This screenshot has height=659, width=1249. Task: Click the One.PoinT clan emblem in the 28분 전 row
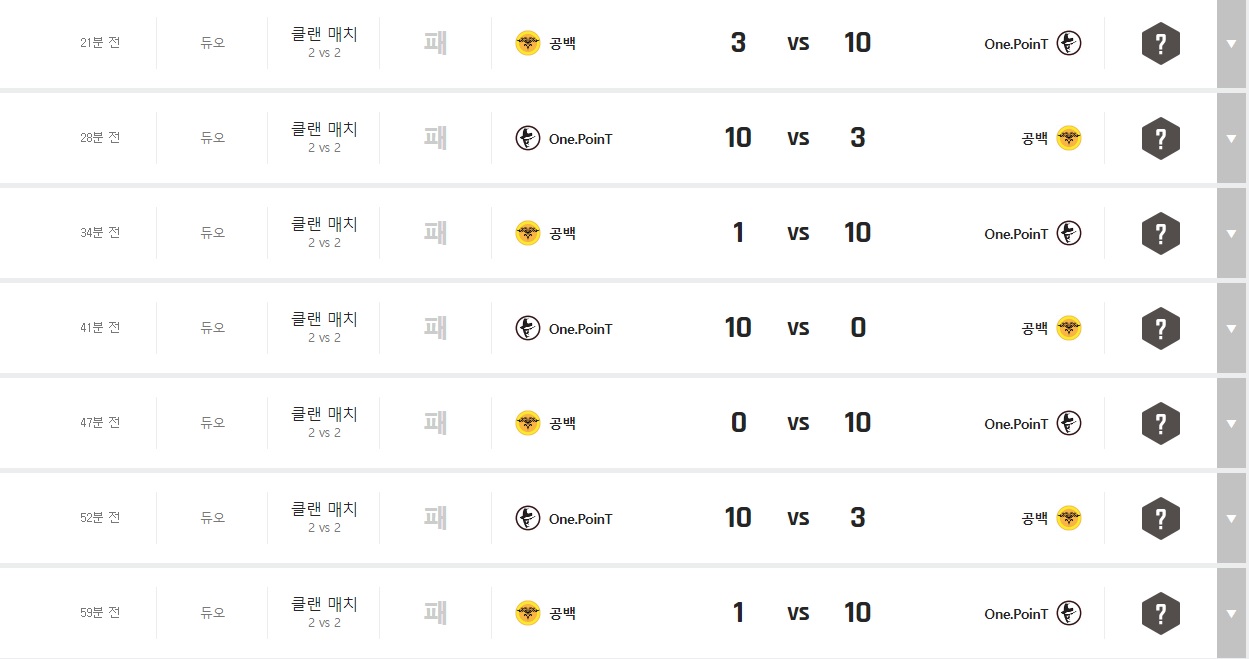pyautogui.click(x=527, y=138)
